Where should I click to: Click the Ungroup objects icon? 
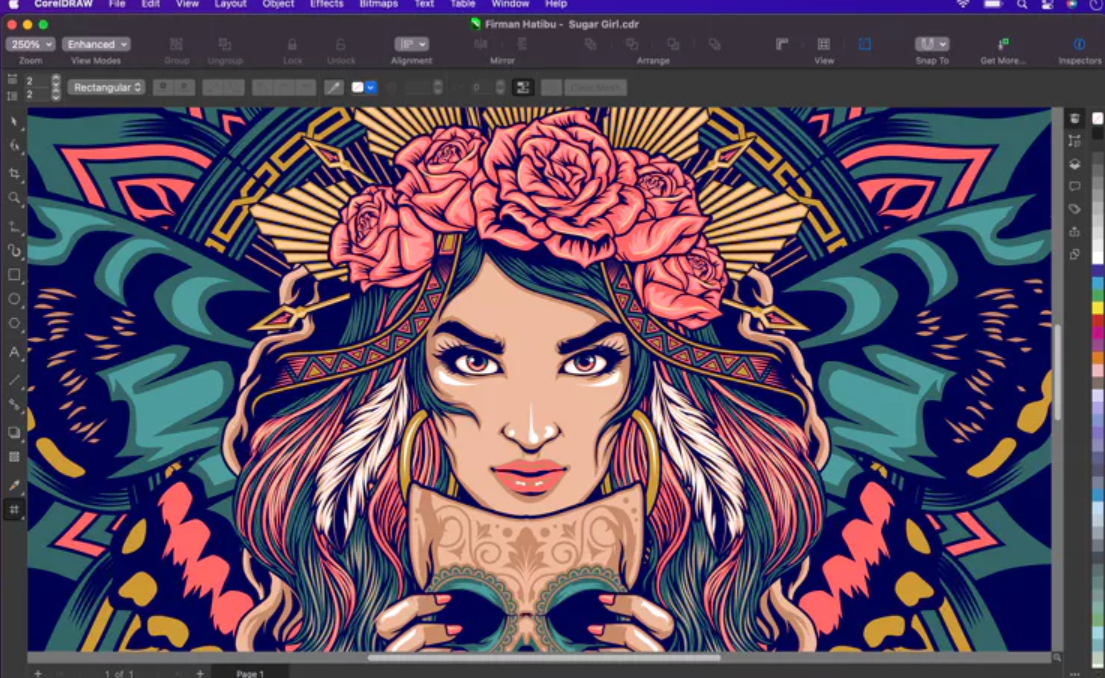(x=225, y=44)
